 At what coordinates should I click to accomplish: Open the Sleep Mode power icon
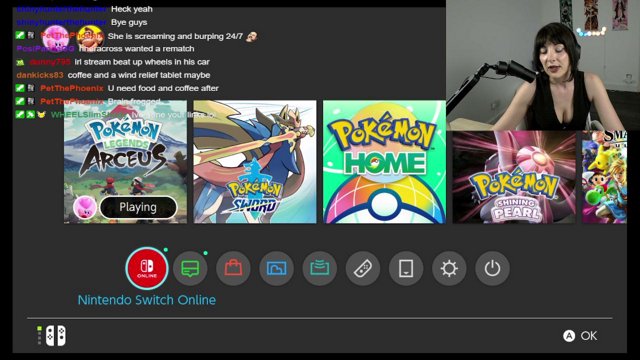click(492, 268)
